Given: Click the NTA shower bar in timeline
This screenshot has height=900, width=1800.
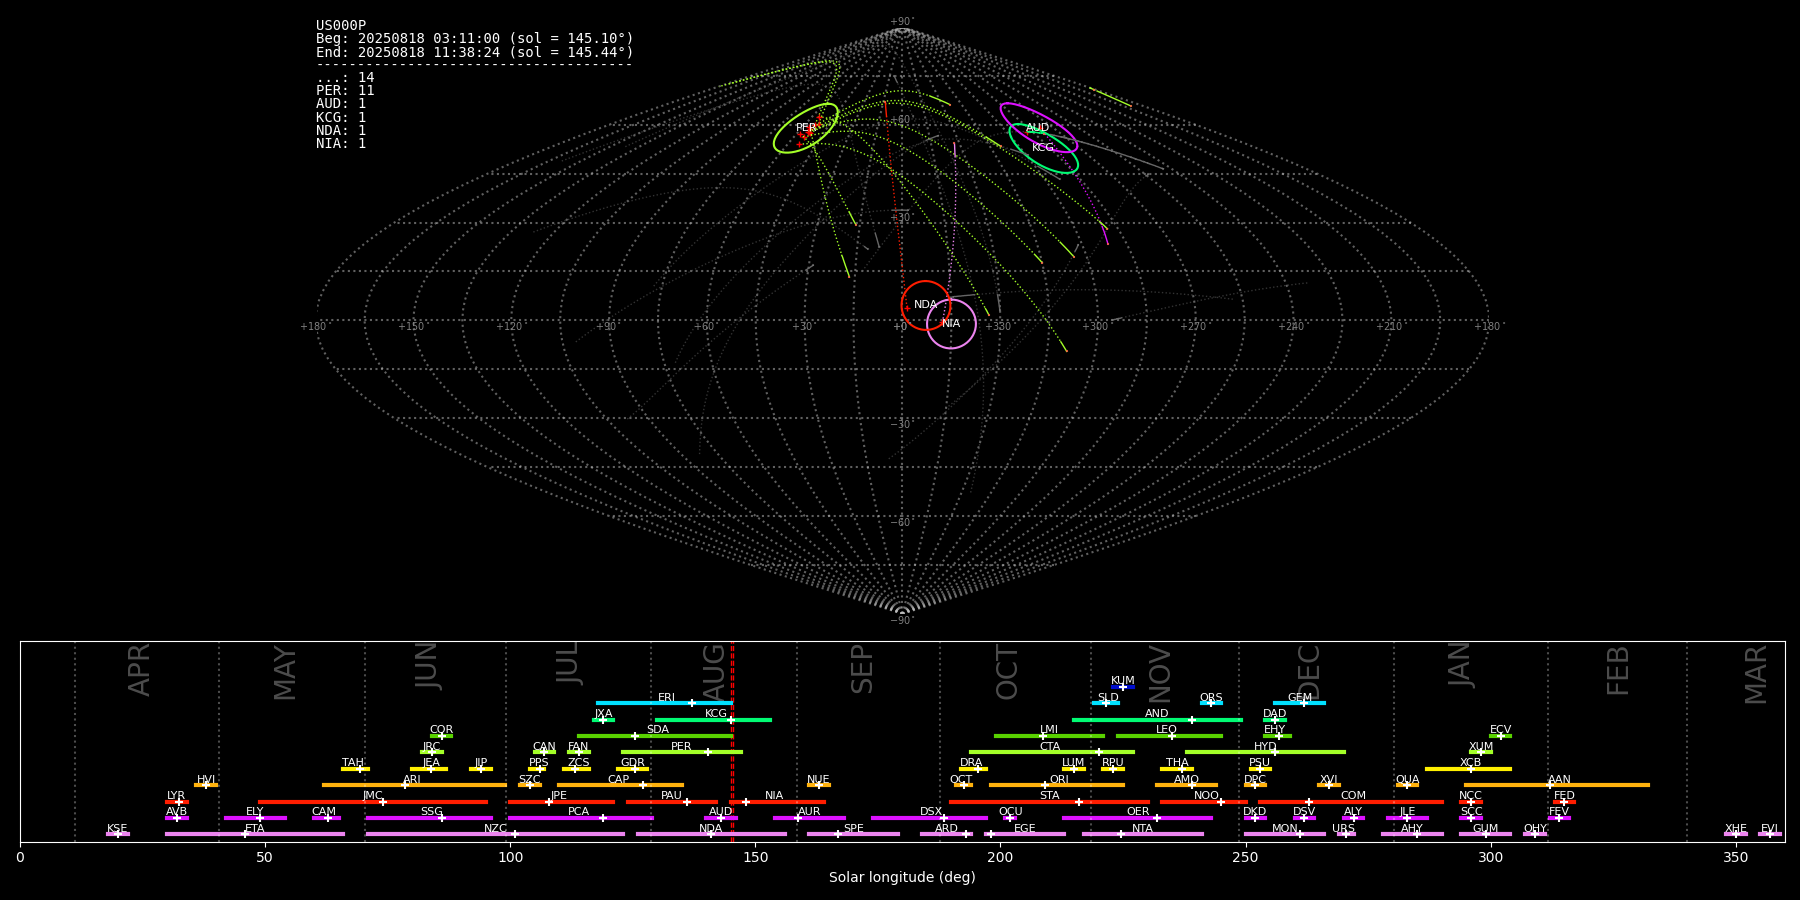Looking at the screenshot, I should pos(1142,834).
